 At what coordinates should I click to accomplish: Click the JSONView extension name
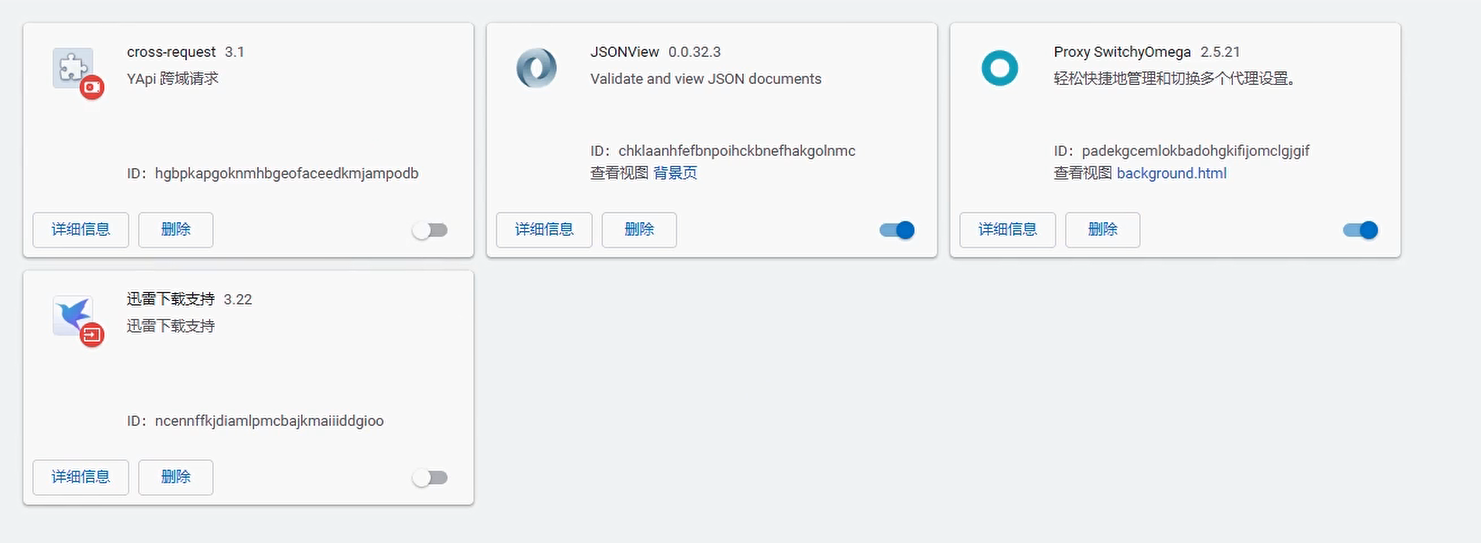[625, 52]
